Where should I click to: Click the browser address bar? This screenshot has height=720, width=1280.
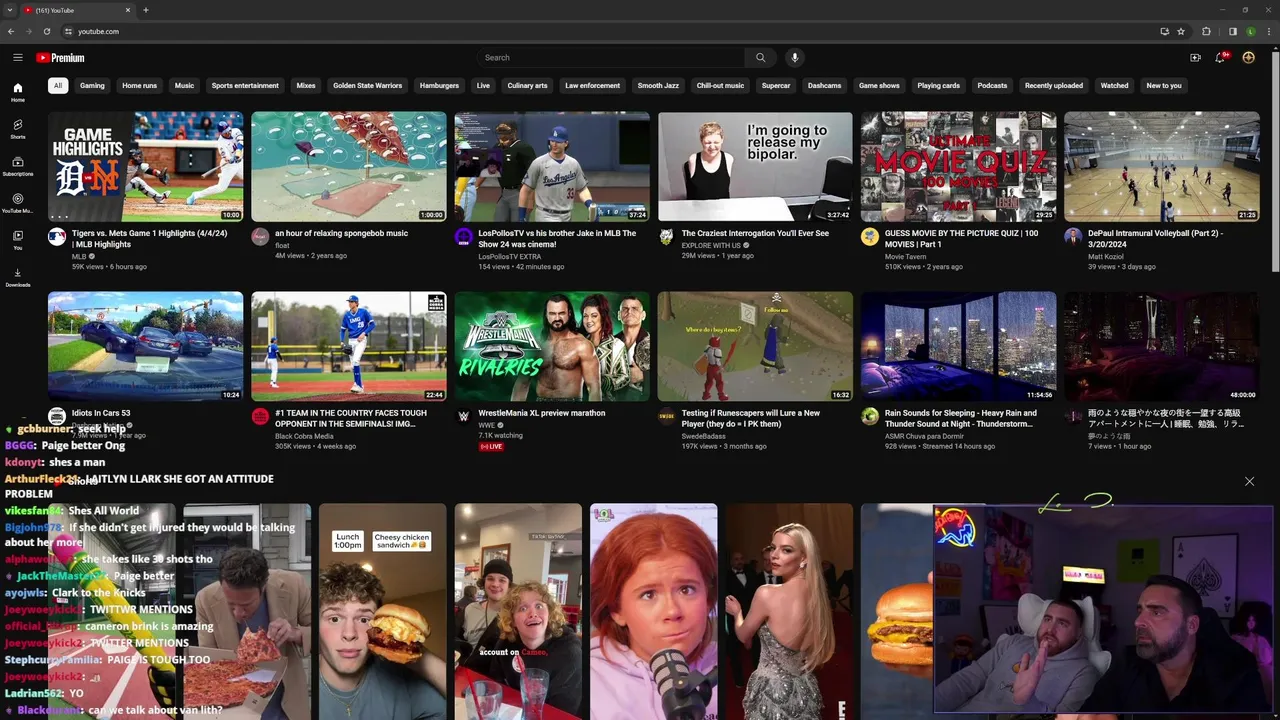tap(610, 31)
